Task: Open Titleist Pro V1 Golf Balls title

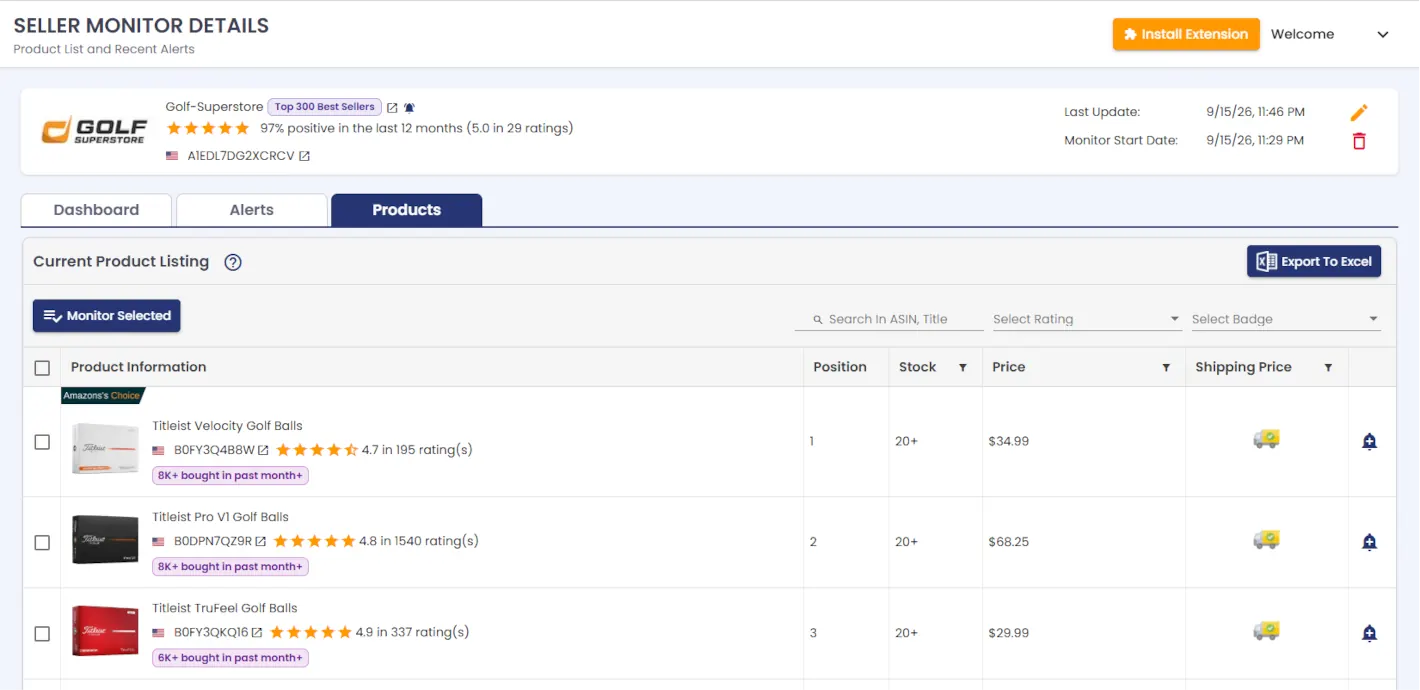Action: (220, 517)
